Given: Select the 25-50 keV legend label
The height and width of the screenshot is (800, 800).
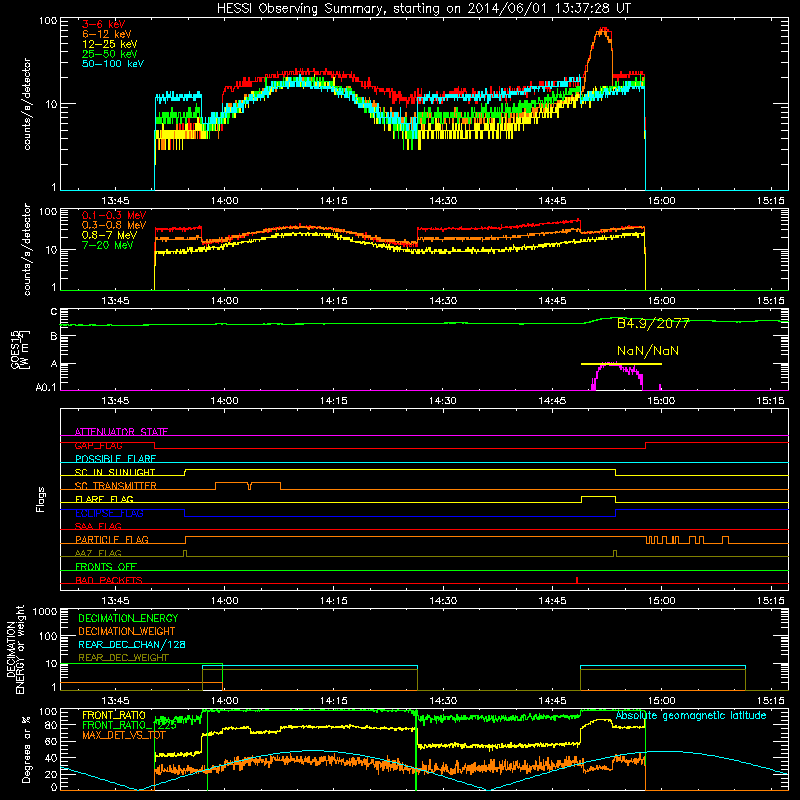Looking at the screenshot, I should pyautogui.click(x=110, y=54).
